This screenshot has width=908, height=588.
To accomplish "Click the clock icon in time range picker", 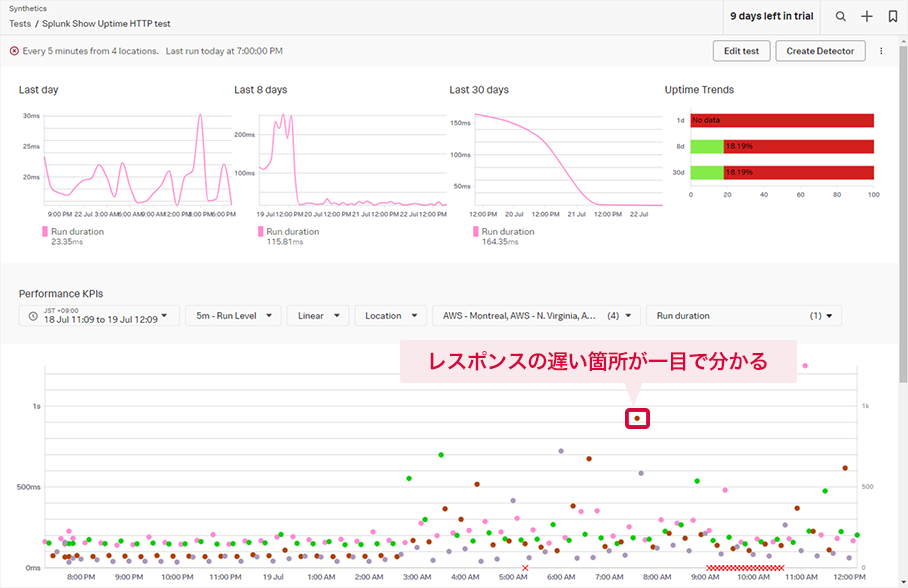I will pyautogui.click(x=33, y=316).
